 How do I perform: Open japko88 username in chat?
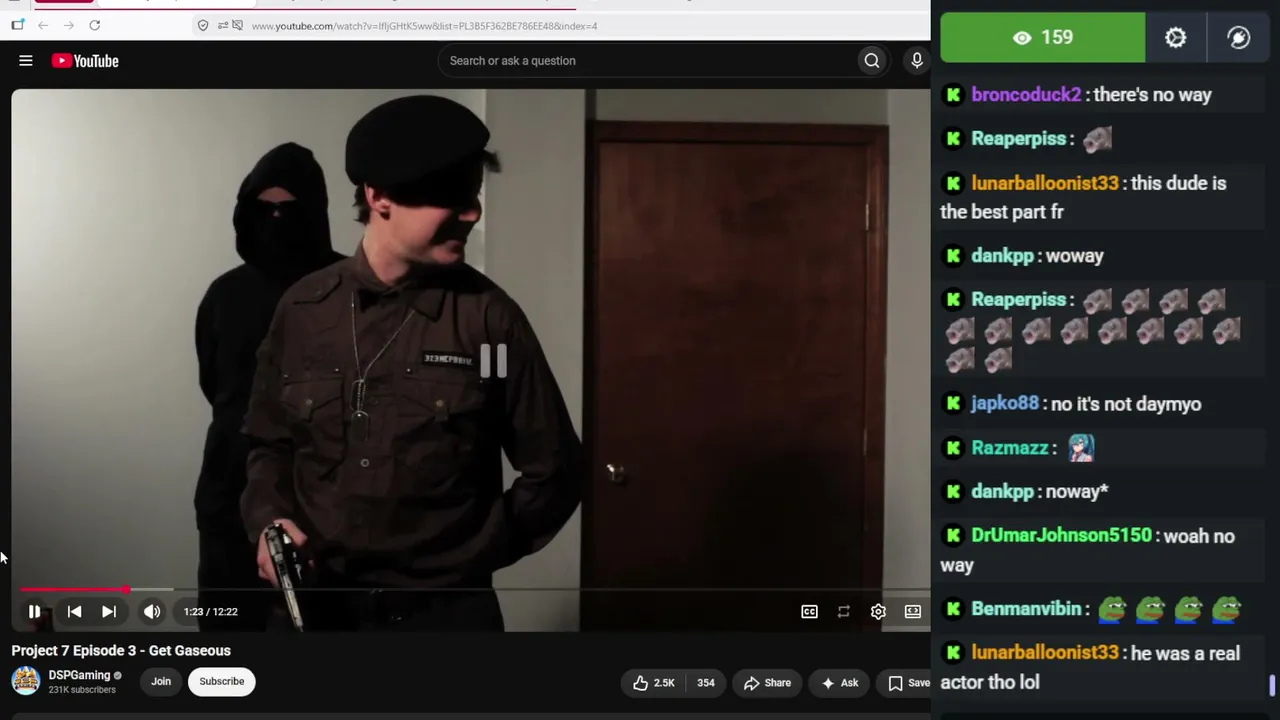coord(1005,404)
